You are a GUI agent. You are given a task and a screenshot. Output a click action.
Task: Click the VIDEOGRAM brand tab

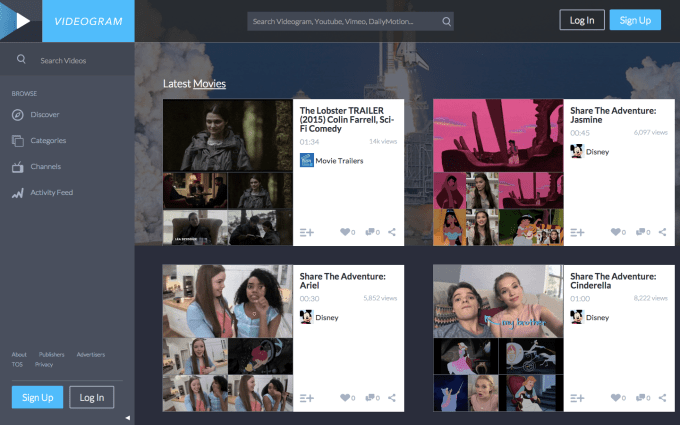coord(88,21)
